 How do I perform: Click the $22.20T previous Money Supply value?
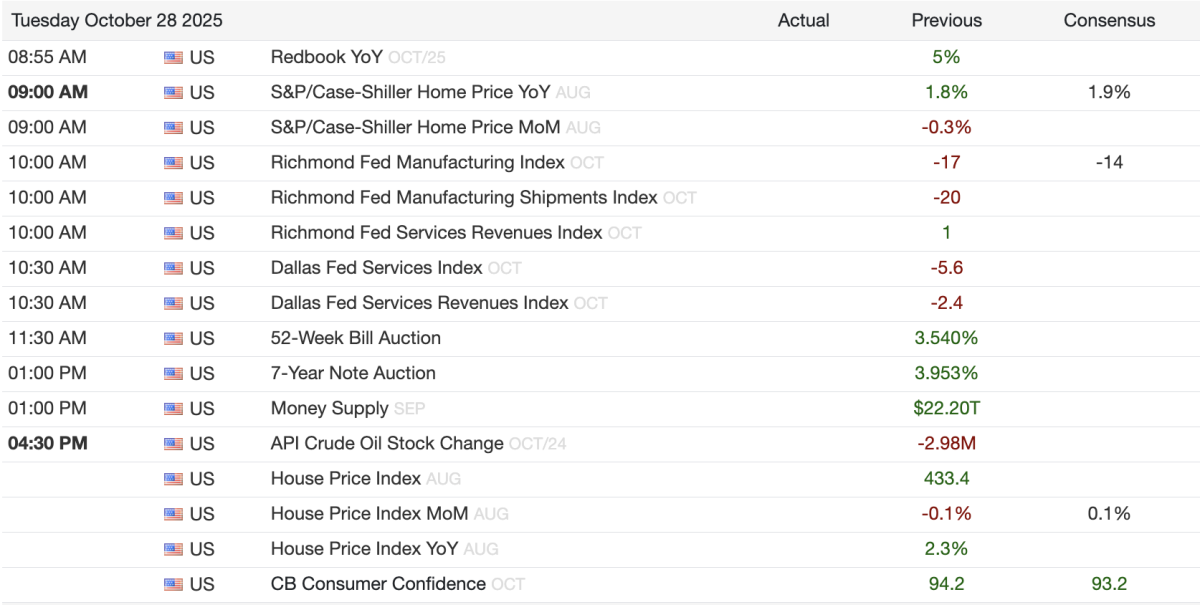tap(946, 408)
